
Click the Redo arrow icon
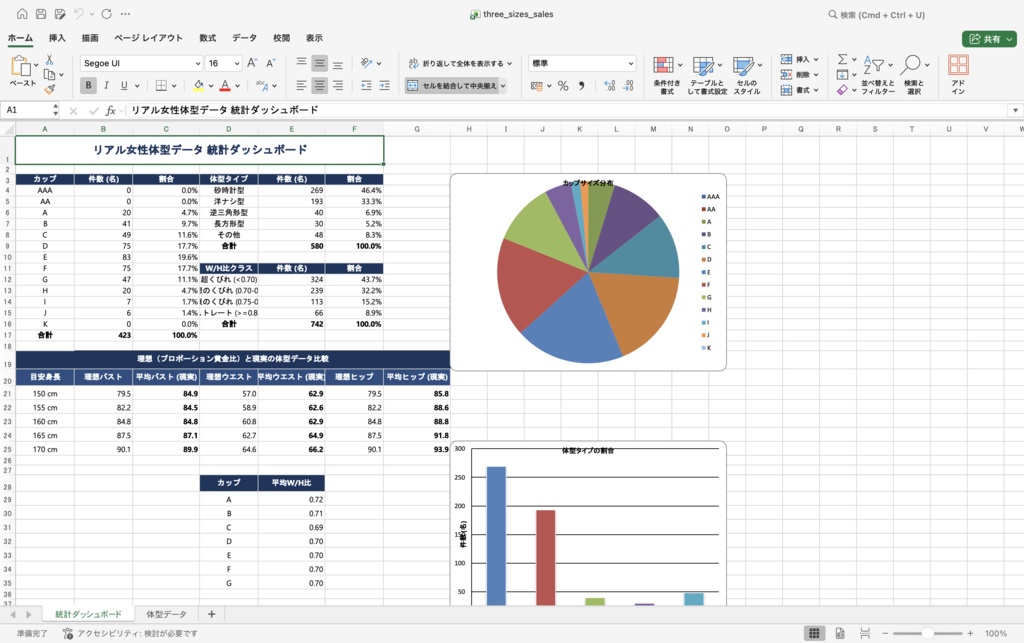click(x=106, y=14)
